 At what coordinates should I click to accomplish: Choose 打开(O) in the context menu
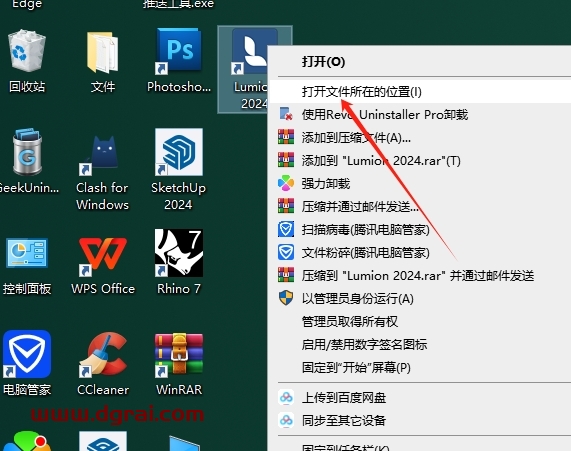point(419,61)
